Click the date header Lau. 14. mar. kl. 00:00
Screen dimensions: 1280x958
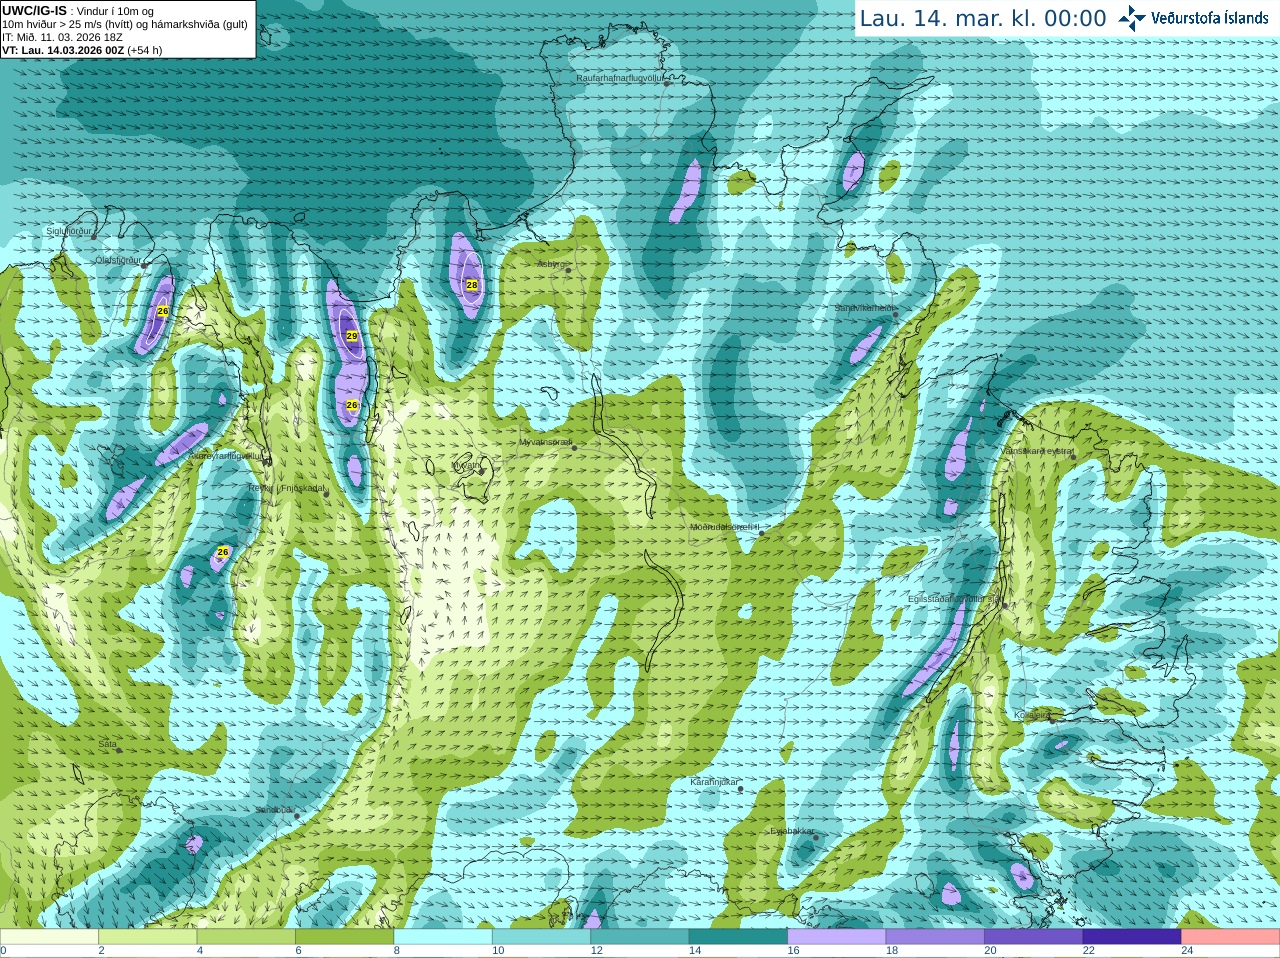(983, 19)
